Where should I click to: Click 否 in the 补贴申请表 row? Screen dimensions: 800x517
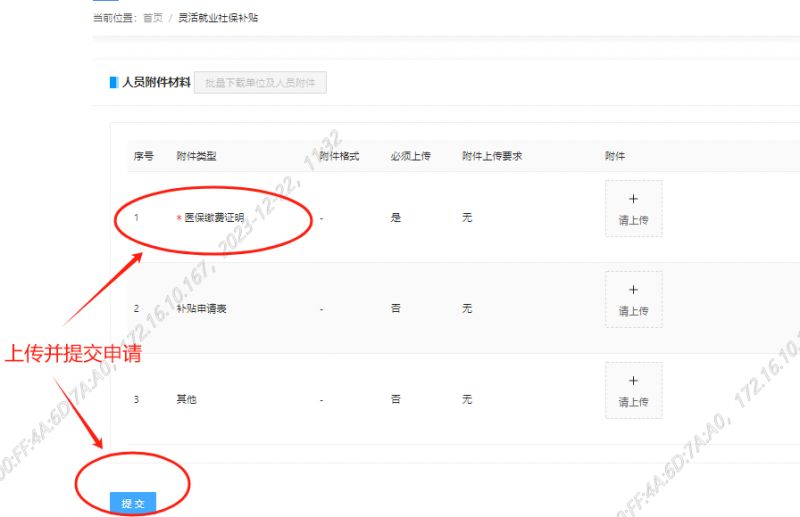[396, 308]
